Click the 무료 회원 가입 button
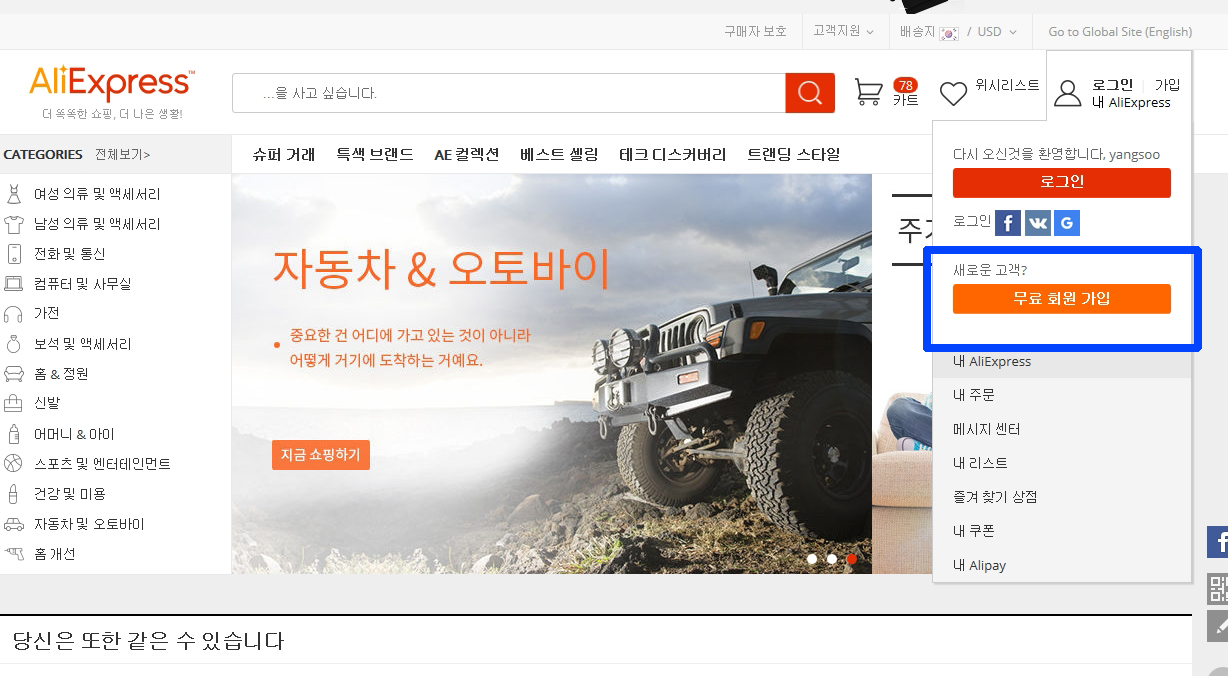The height and width of the screenshot is (676, 1228). [1061, 299]
